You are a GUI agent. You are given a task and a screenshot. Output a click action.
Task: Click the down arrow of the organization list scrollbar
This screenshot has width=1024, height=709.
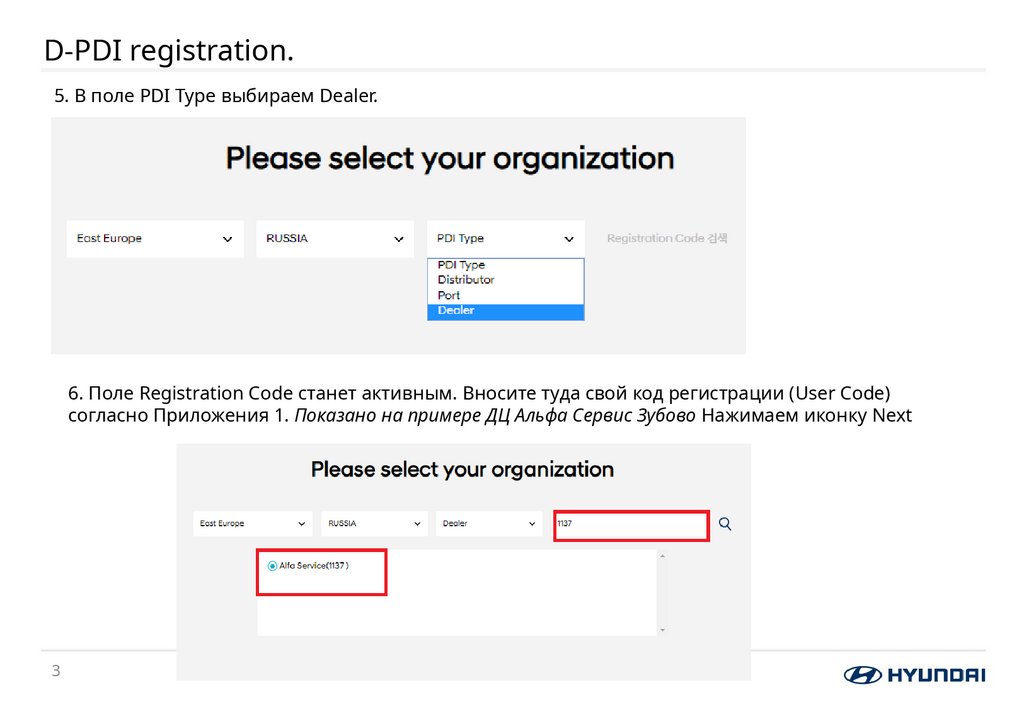[x=660, y=630]
